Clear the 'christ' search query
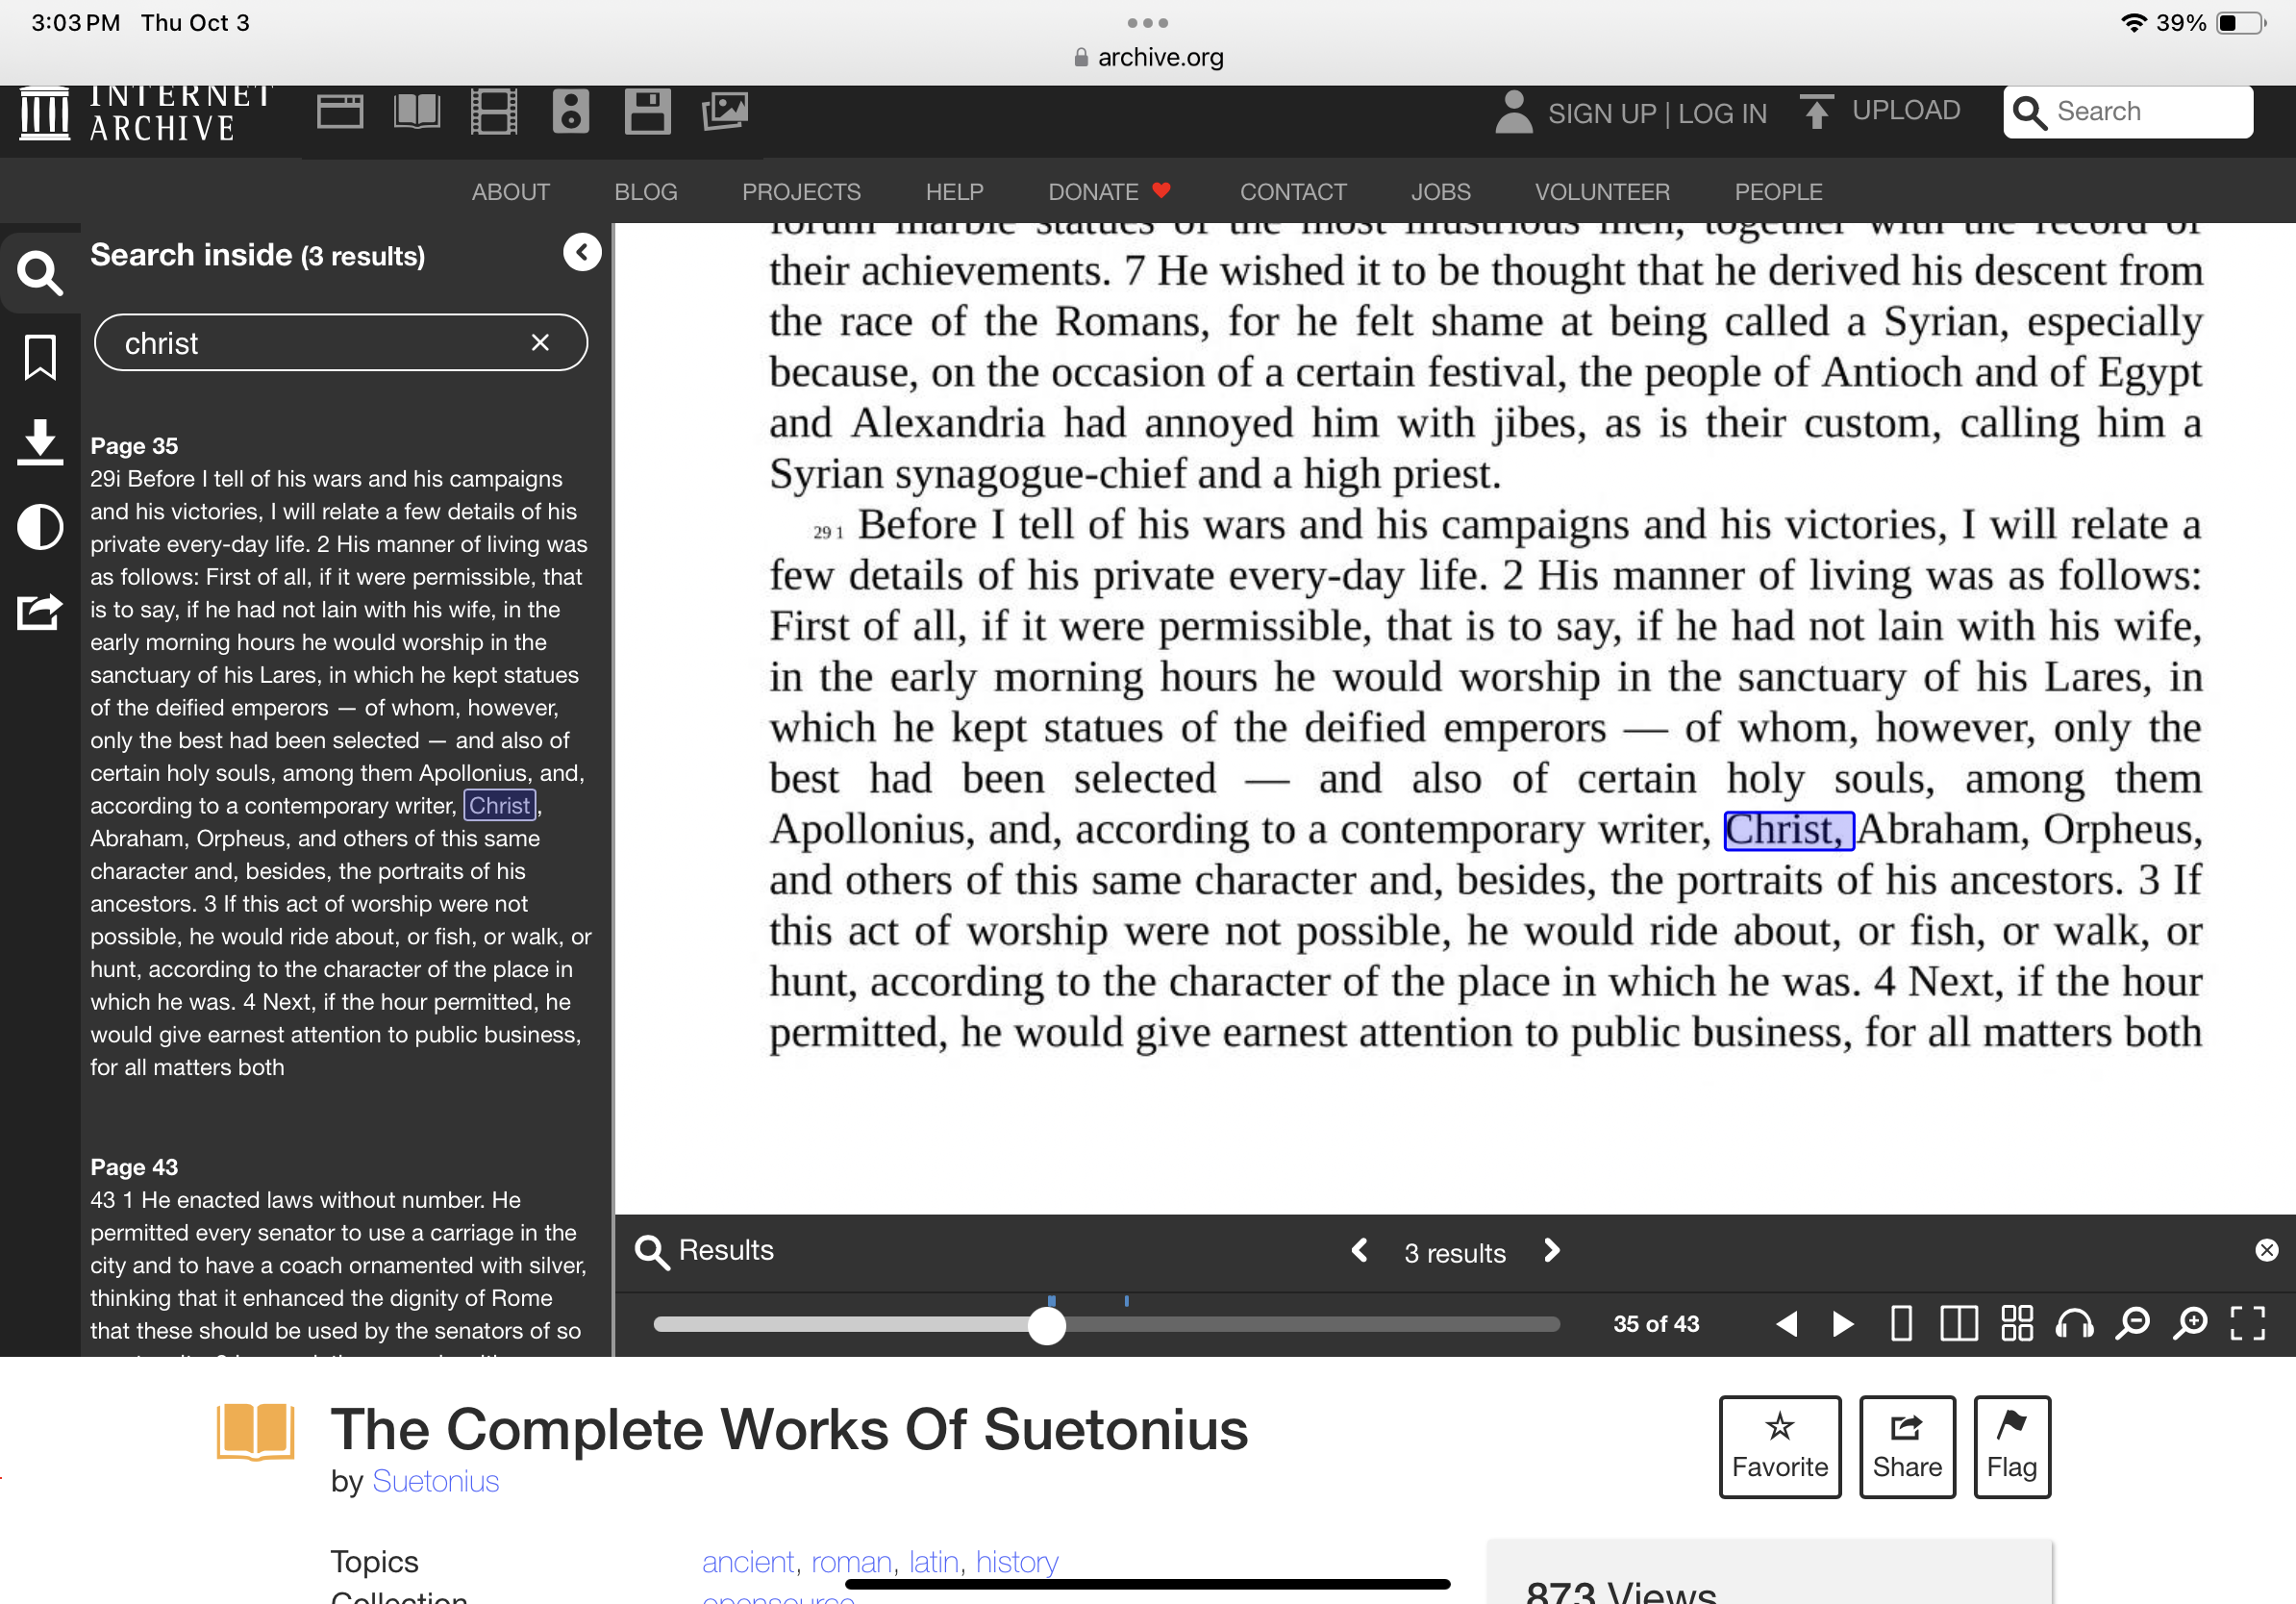Viewport: 2296px width, 1604px height. (540, 343)
